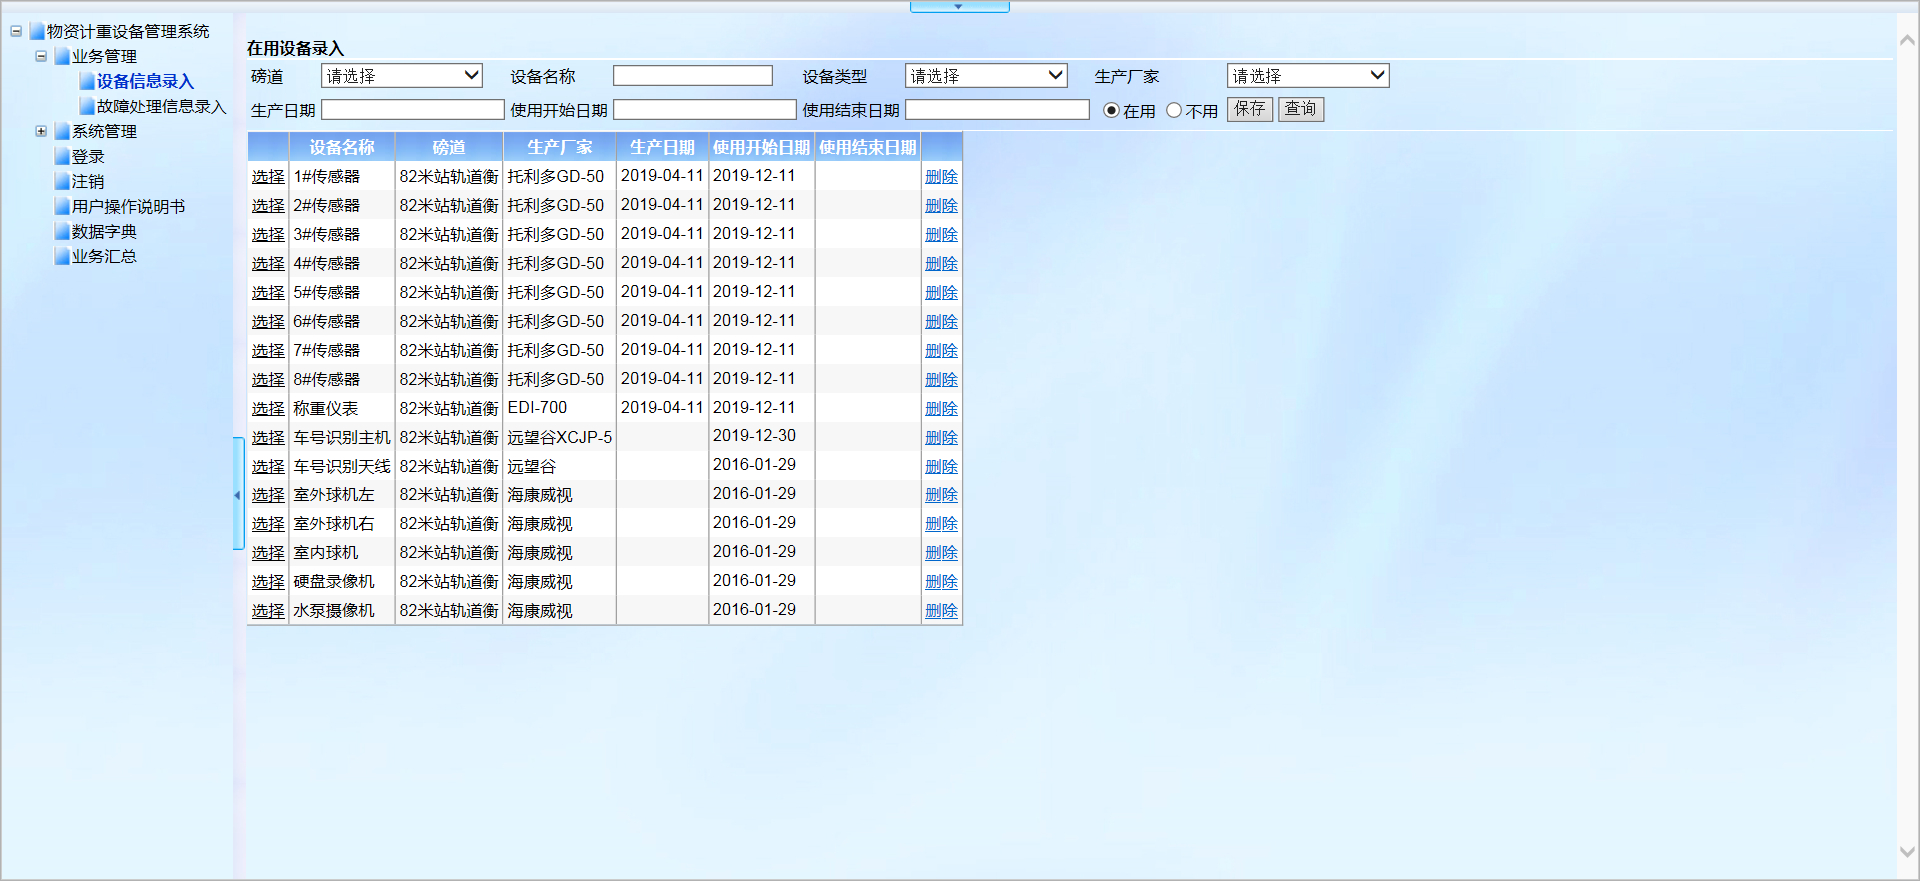Image resolution: width=1920 pixels, height=881 pixels.
Task: Click the icon next to 注销
Action: [x=62, y=181]
